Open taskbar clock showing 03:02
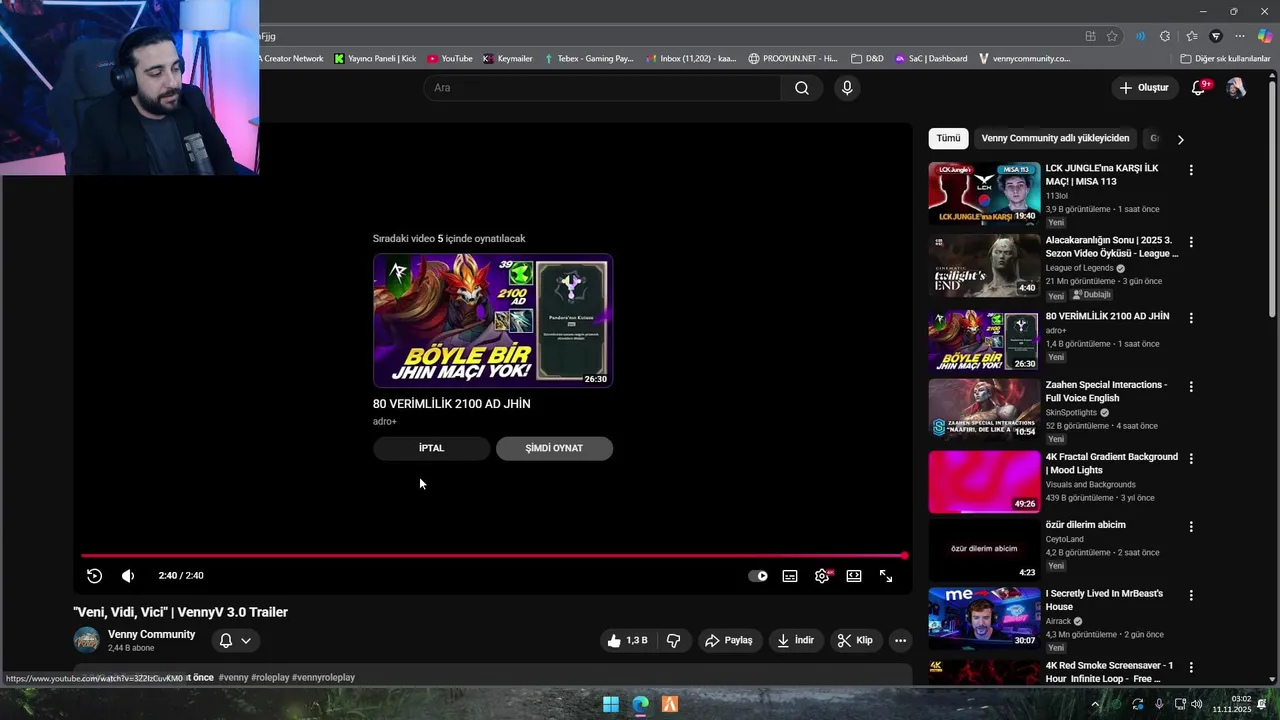Screen dimensions: 1280x720 click(1232, 704)
